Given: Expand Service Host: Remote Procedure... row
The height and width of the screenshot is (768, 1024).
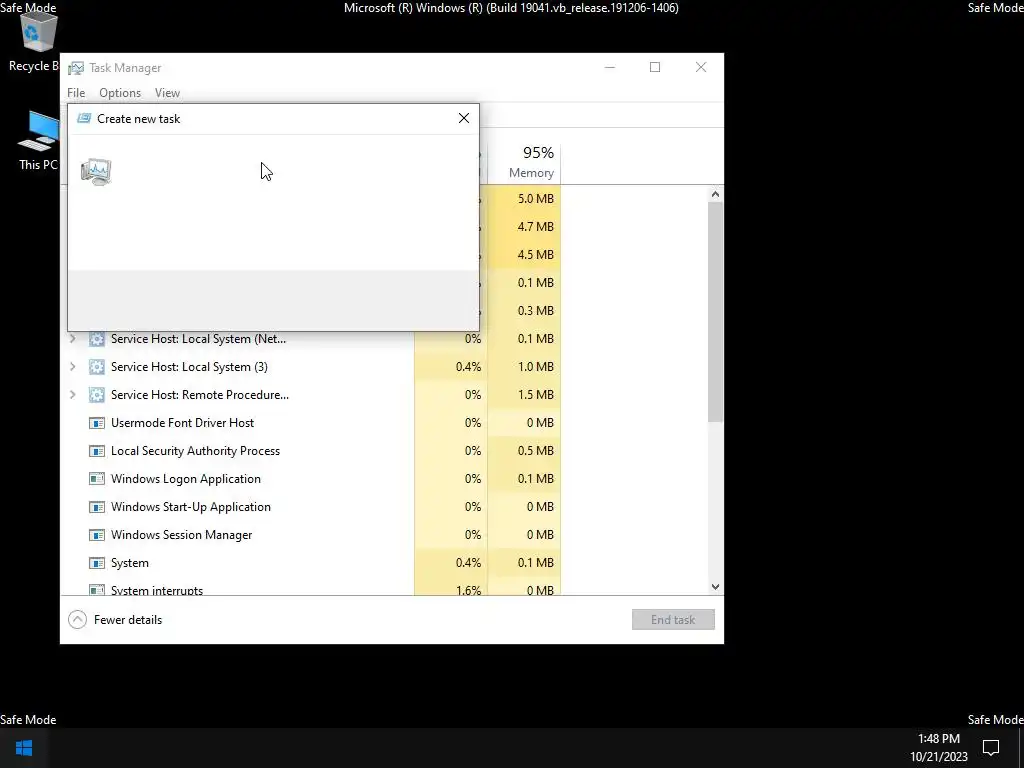Looking at the screenshot, I should [x=73, y=394].
